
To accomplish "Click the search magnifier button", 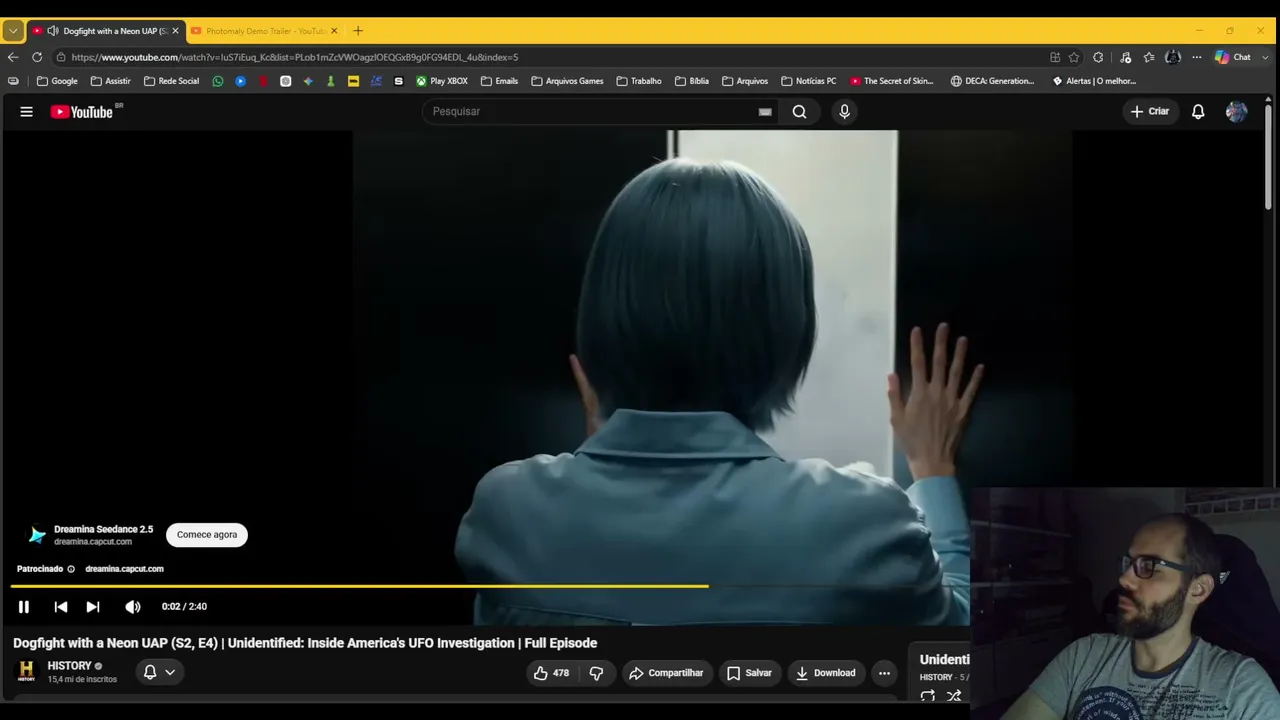I will [799, 112].
